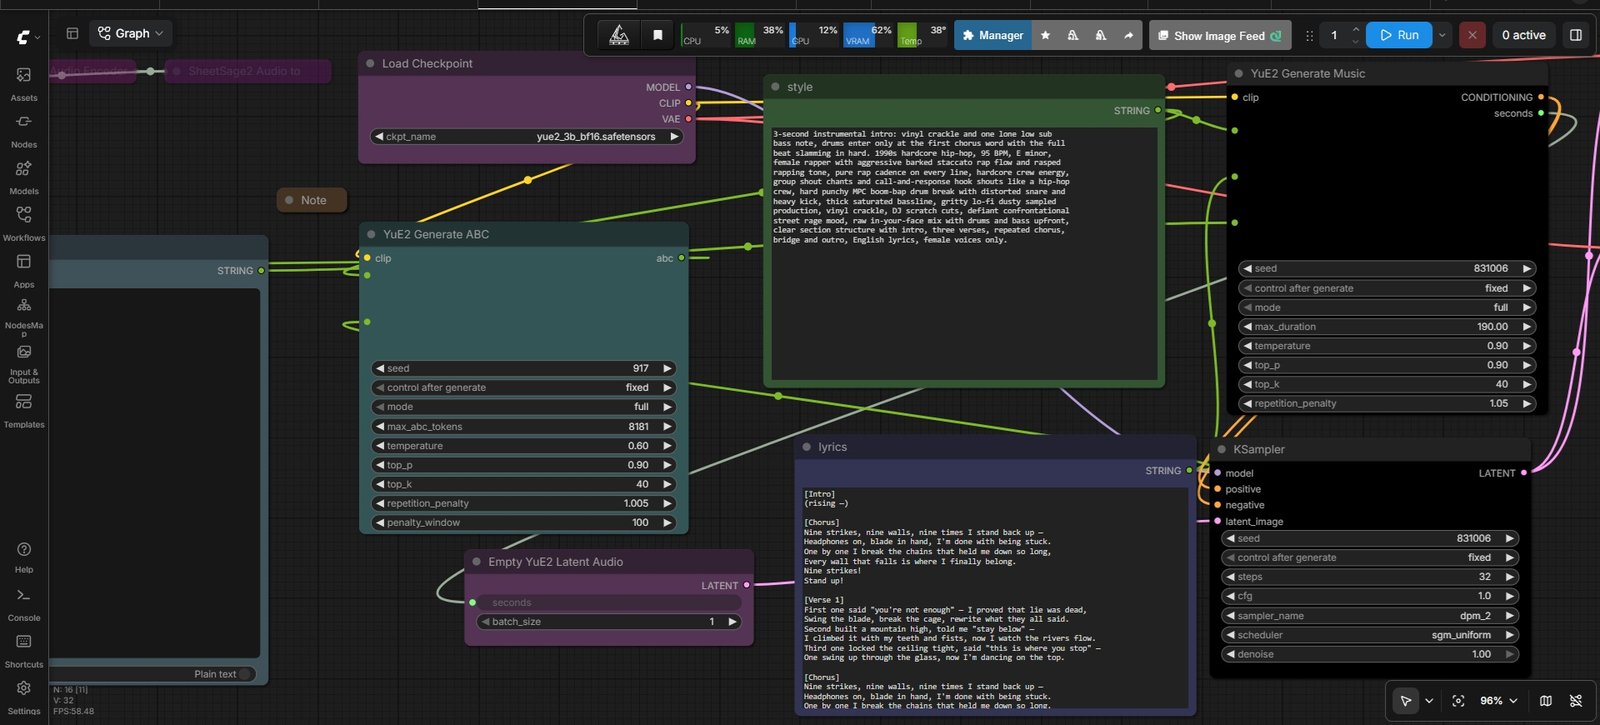The image size is (1600, 725).
Task: Click the Run button
Action: (x=1399, y=35)
